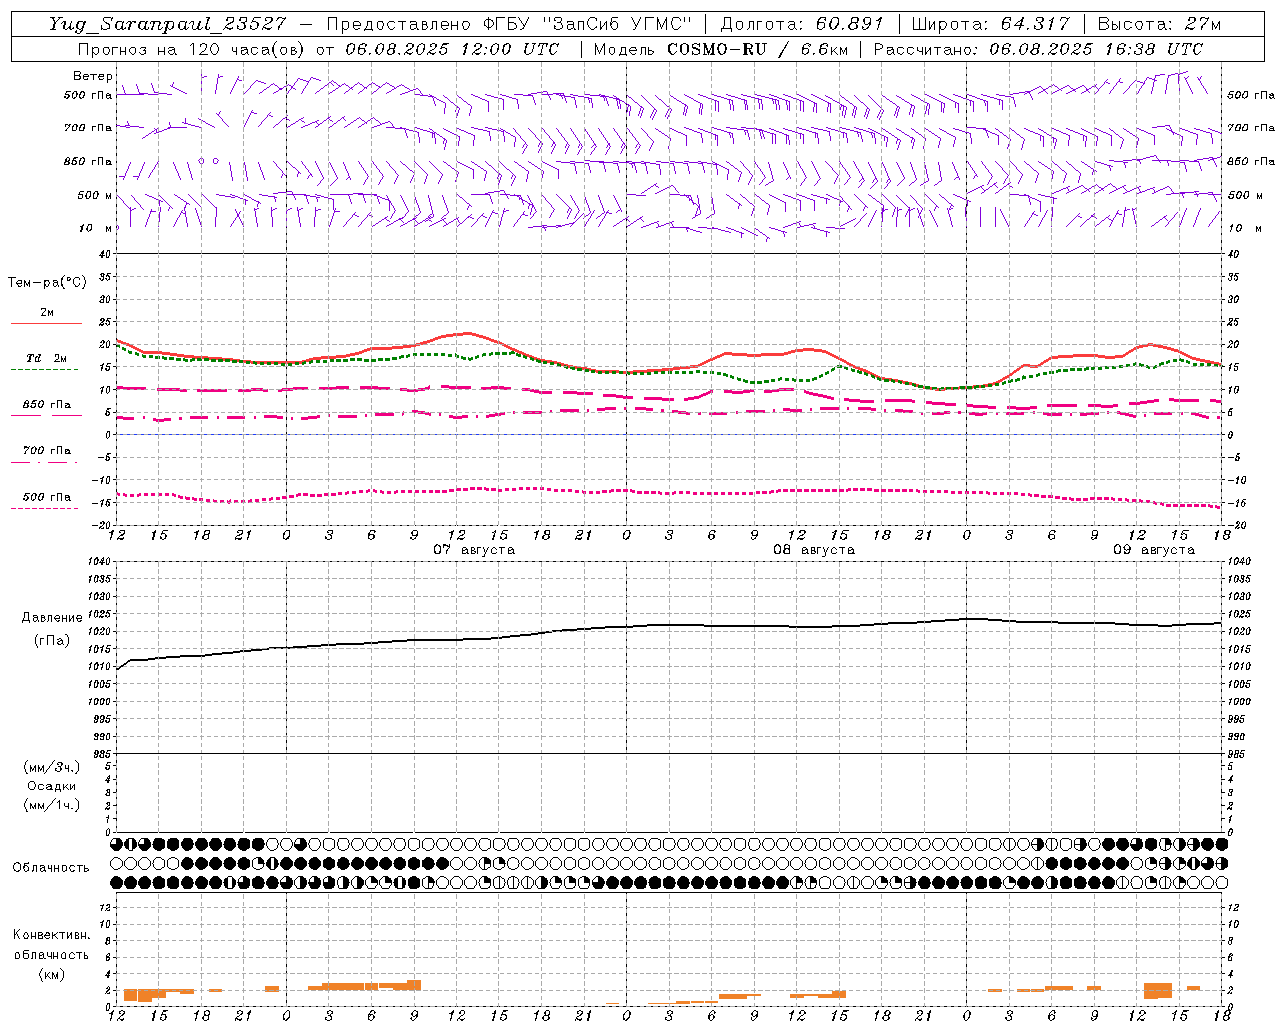
Task: Click the Давление pressure panel label
Action: 52,618
